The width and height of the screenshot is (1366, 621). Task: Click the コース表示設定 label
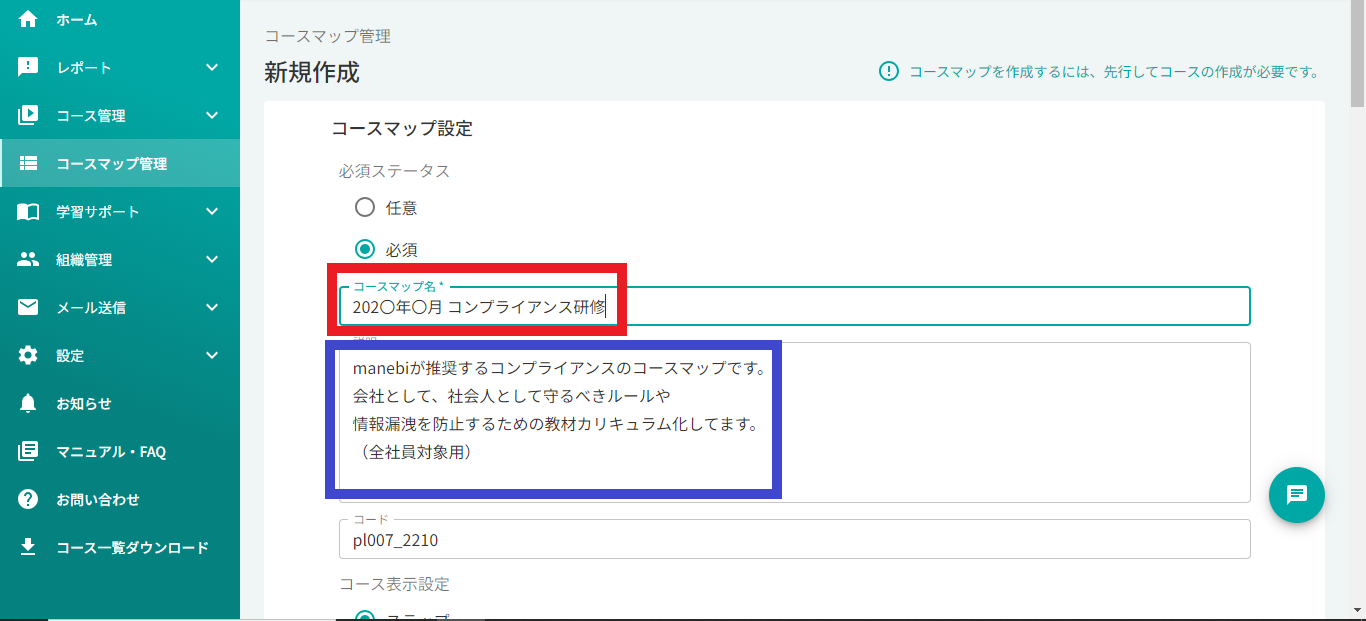click(x=394, y=583)
